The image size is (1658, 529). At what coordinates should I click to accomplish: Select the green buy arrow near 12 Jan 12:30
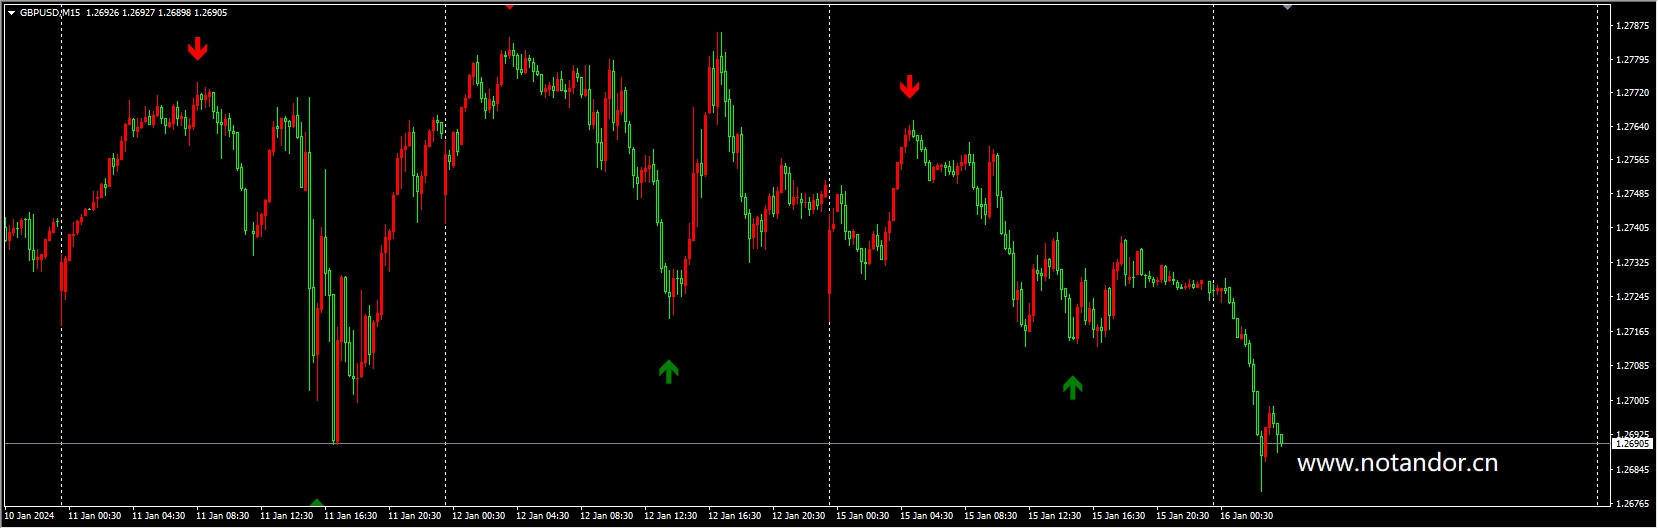(669, 371)
